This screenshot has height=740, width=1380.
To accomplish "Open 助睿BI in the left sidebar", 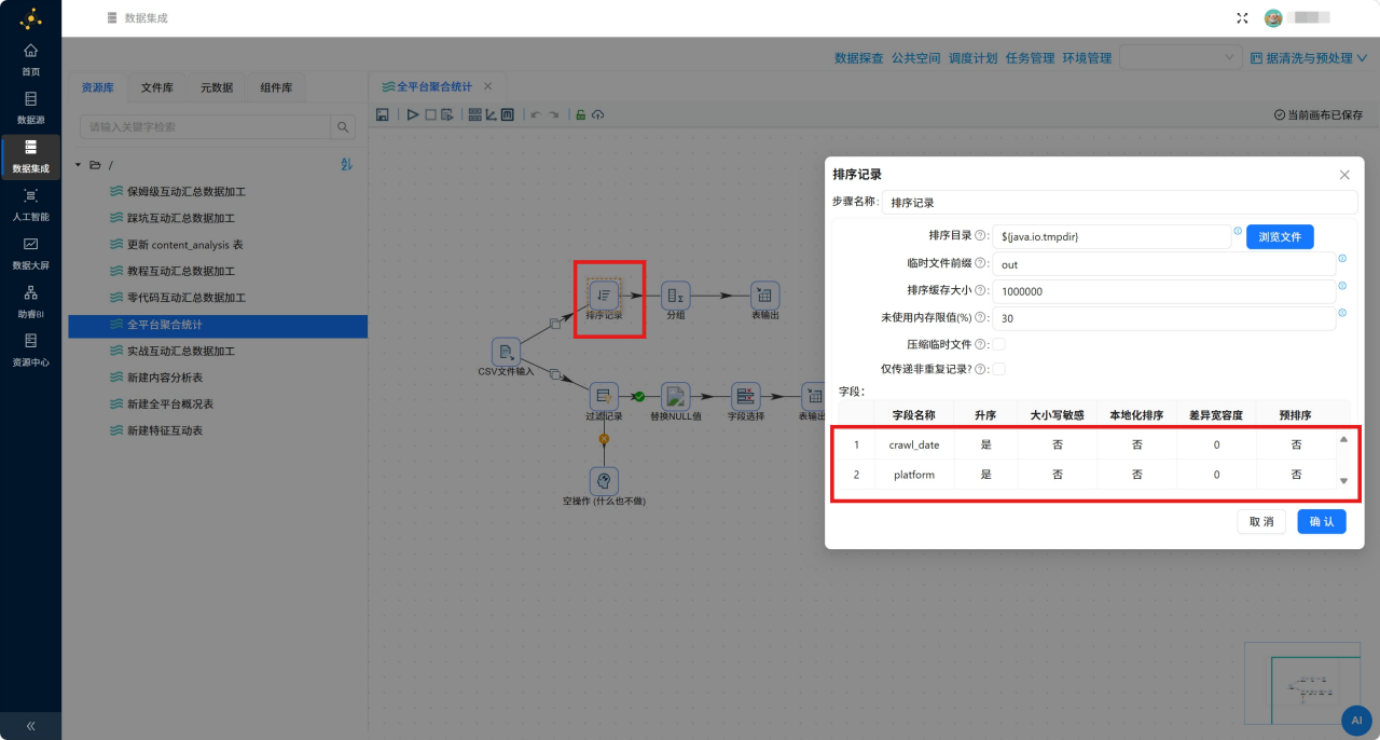I will click(31, 301).
